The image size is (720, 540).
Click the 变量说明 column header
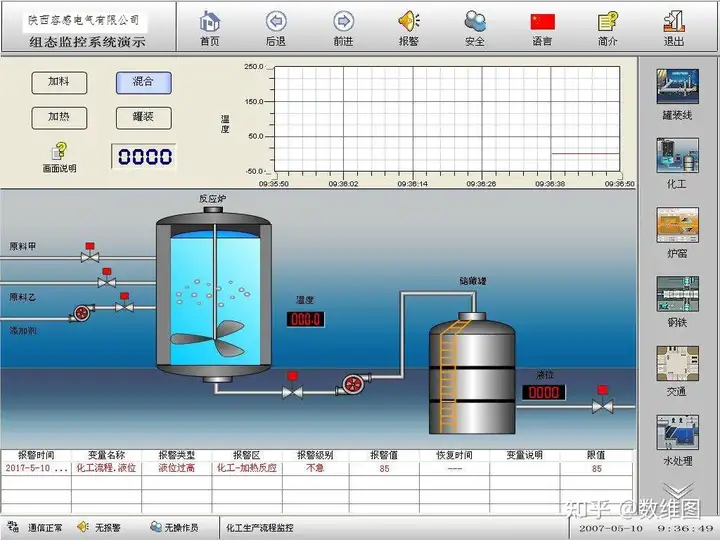tap(525, 455)
